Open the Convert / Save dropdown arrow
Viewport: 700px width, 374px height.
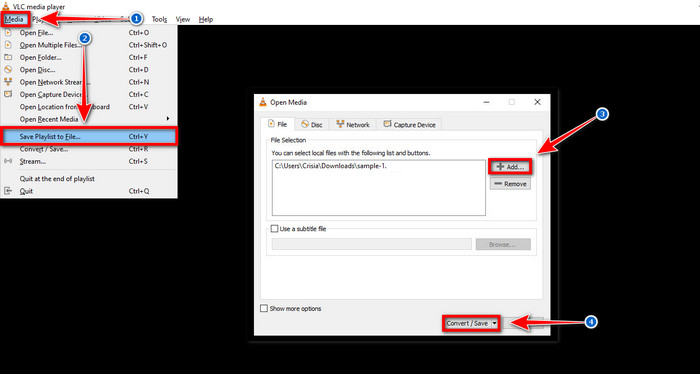494,324
